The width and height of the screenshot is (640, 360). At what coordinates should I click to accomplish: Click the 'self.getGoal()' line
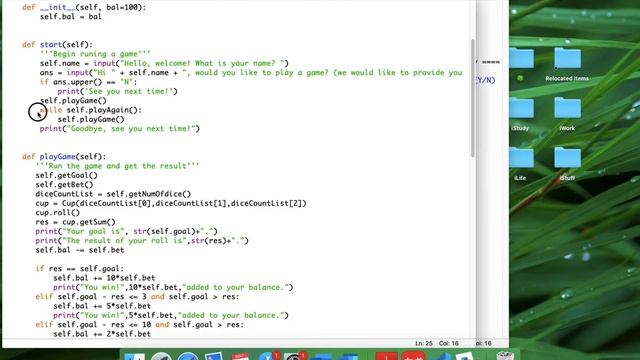point(67,176)
